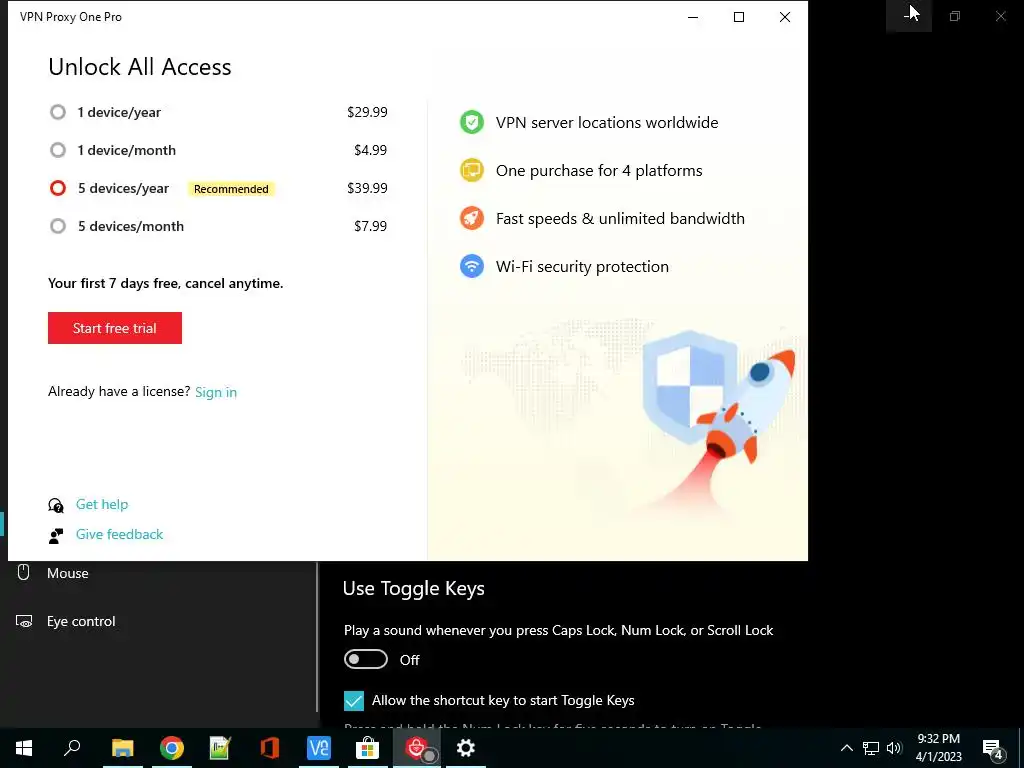Click the Get help magnifier icon

tap(56, 505)
